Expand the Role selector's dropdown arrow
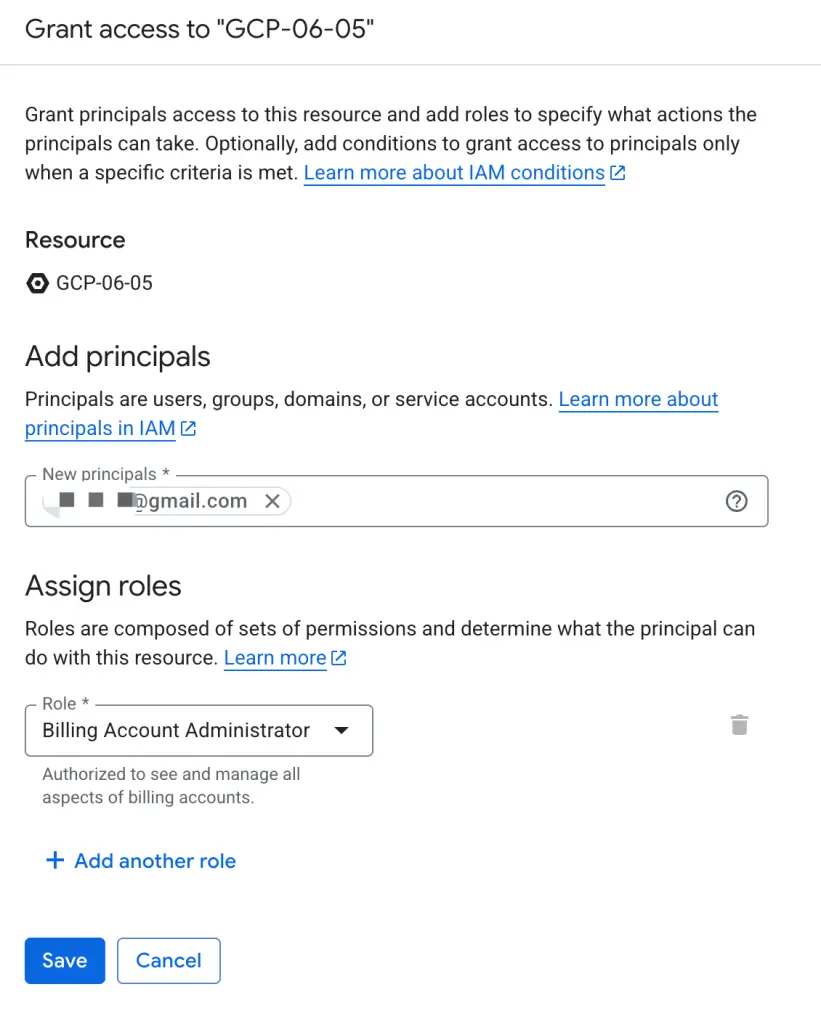The width and height of the screenshot is (821, 1024). point(341,730)
